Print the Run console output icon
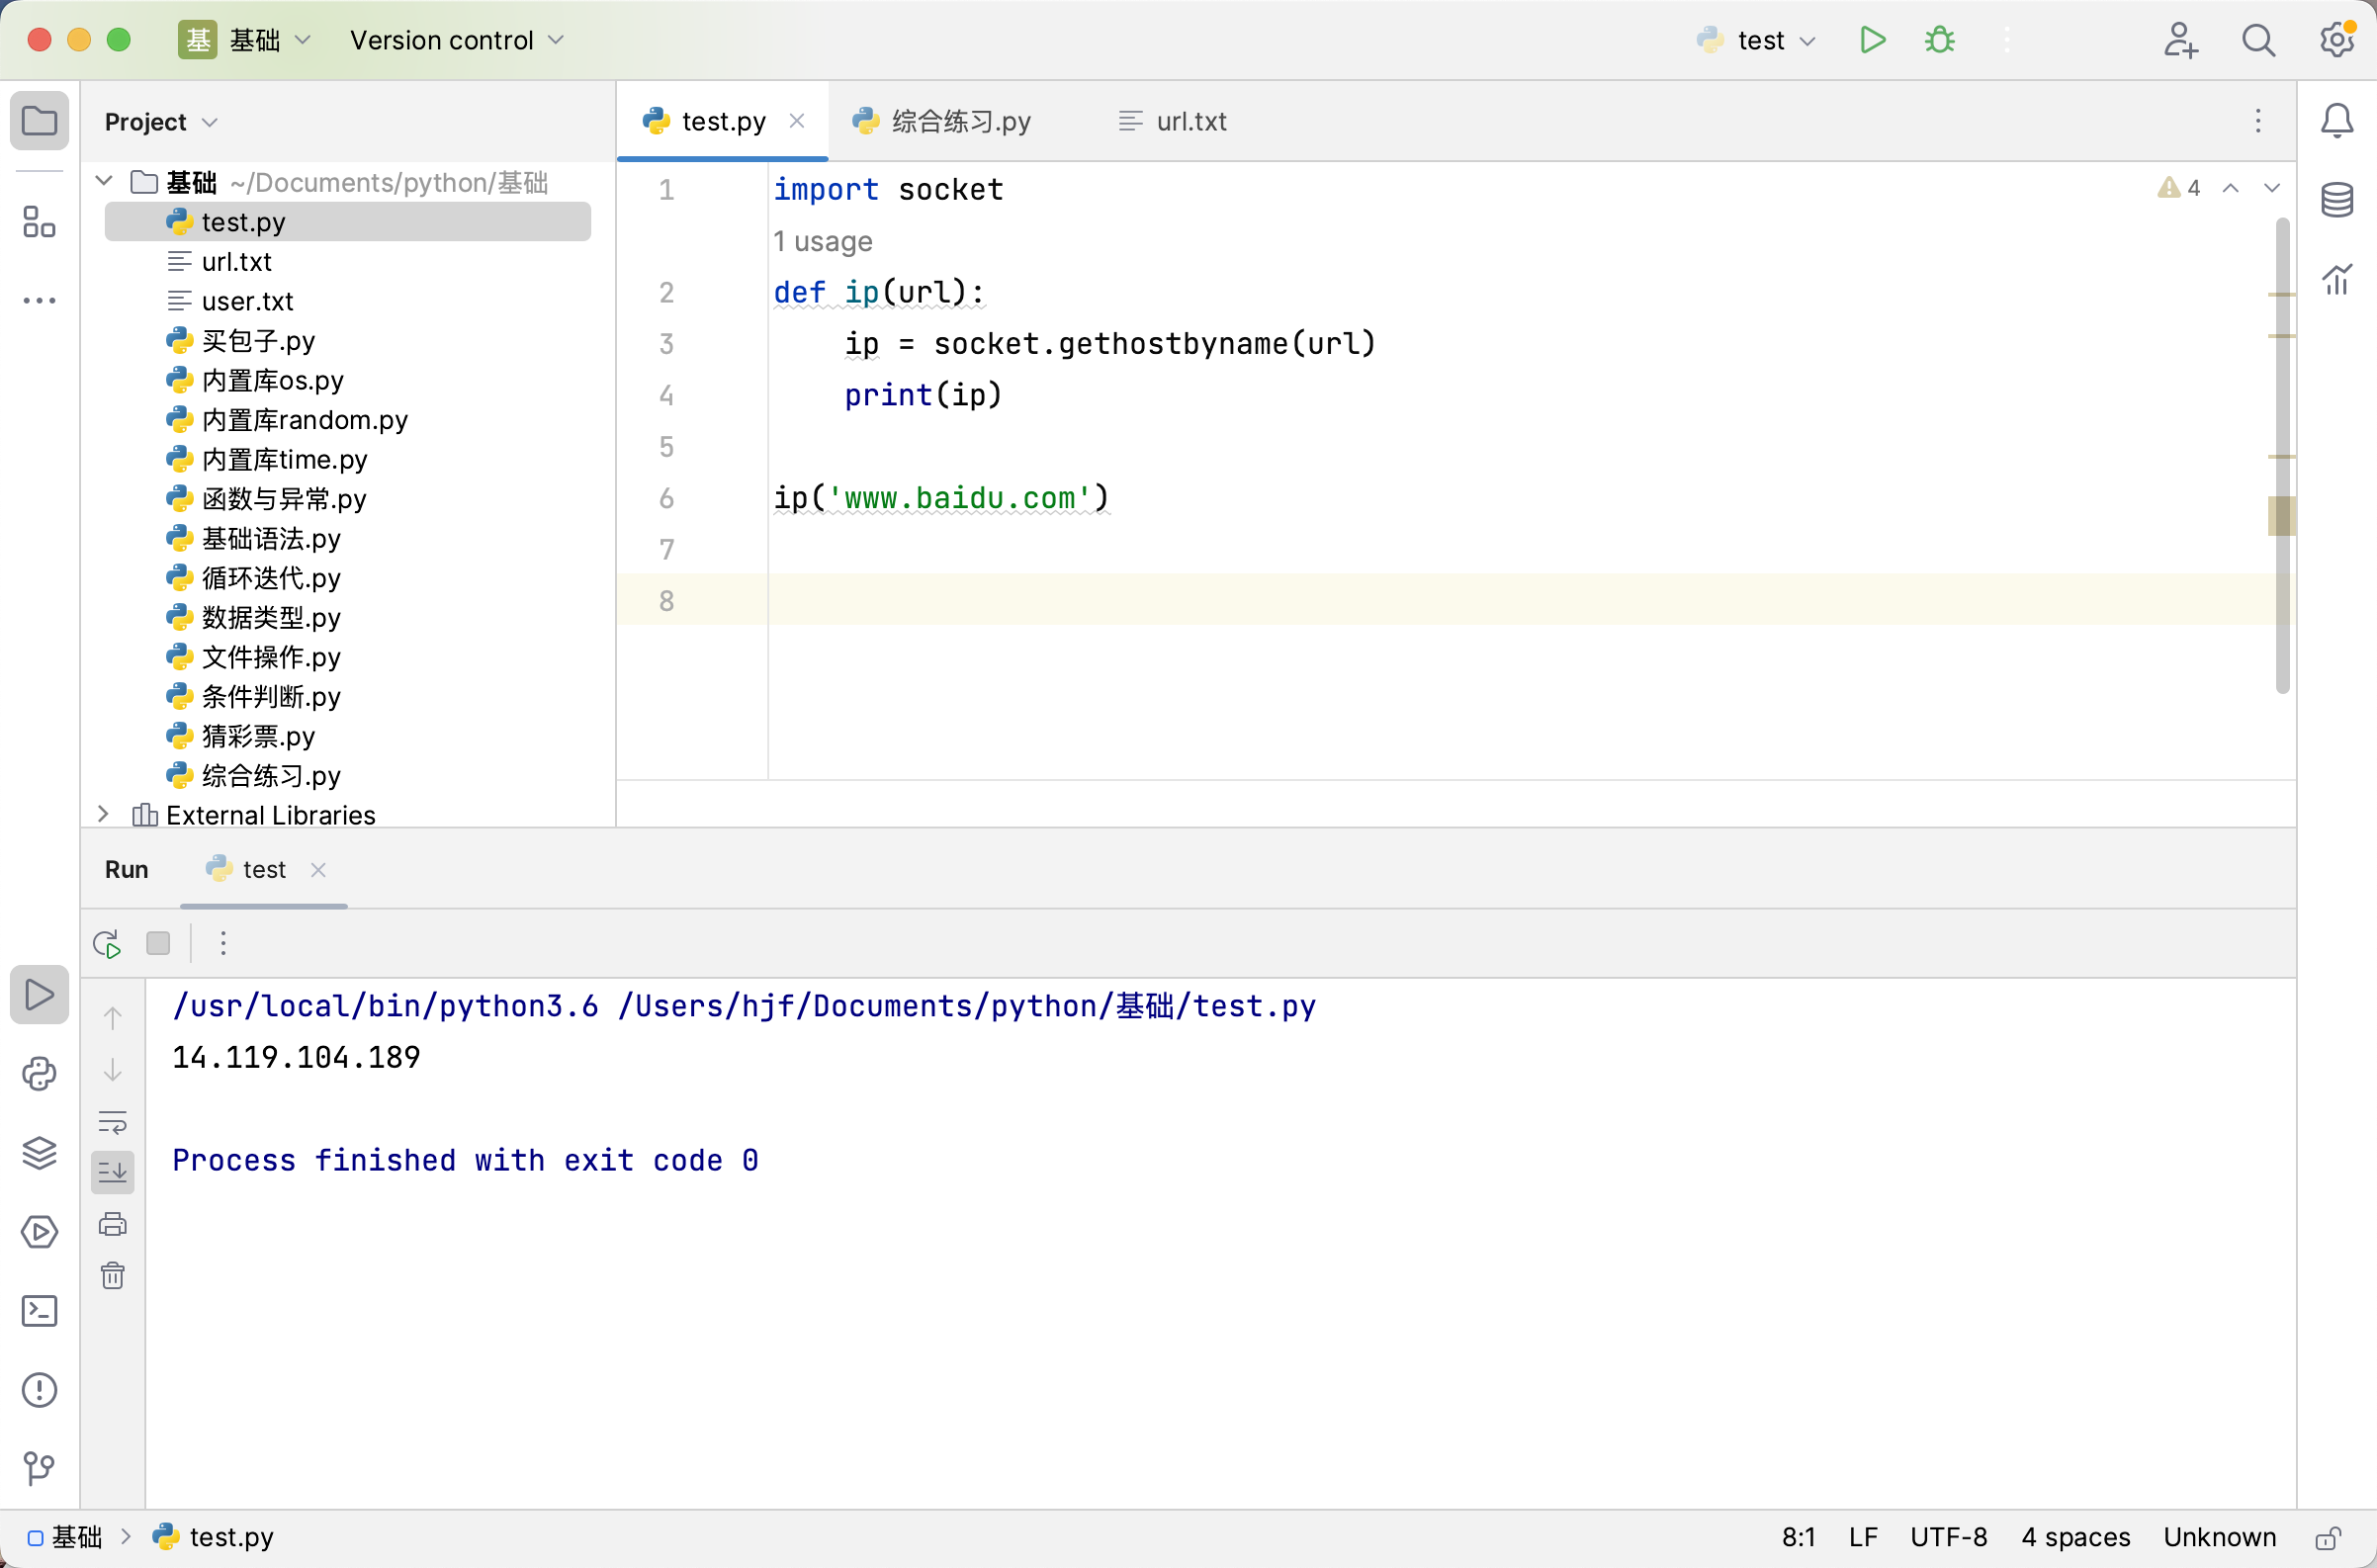The height and width of the screenshot is (1568, 2377). (x=113, y=1224)
